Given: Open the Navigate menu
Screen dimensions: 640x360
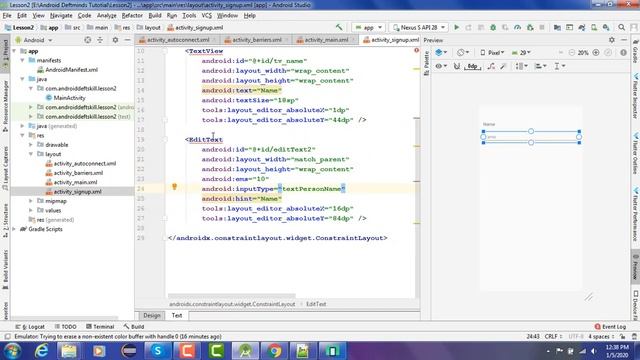Looking at the screenshot, I should click(x=61, y=16).
